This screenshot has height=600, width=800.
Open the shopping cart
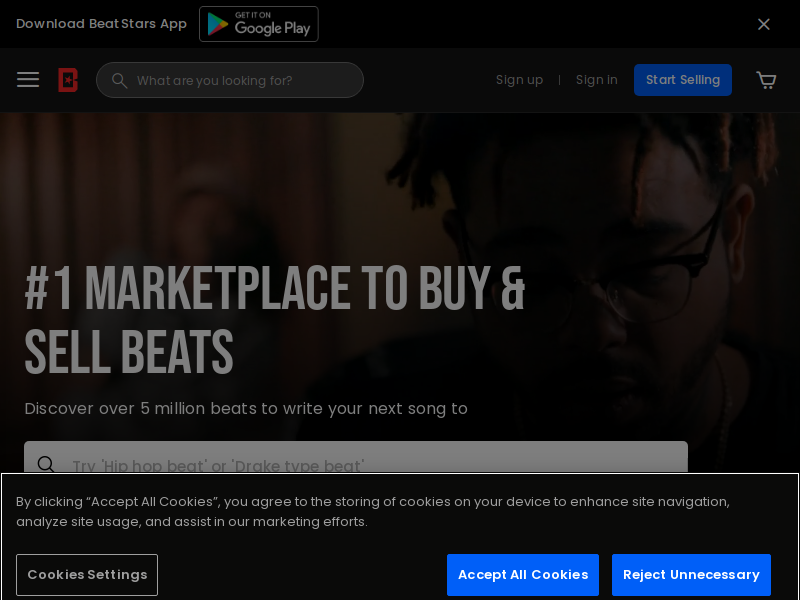(x=766, y=80)
